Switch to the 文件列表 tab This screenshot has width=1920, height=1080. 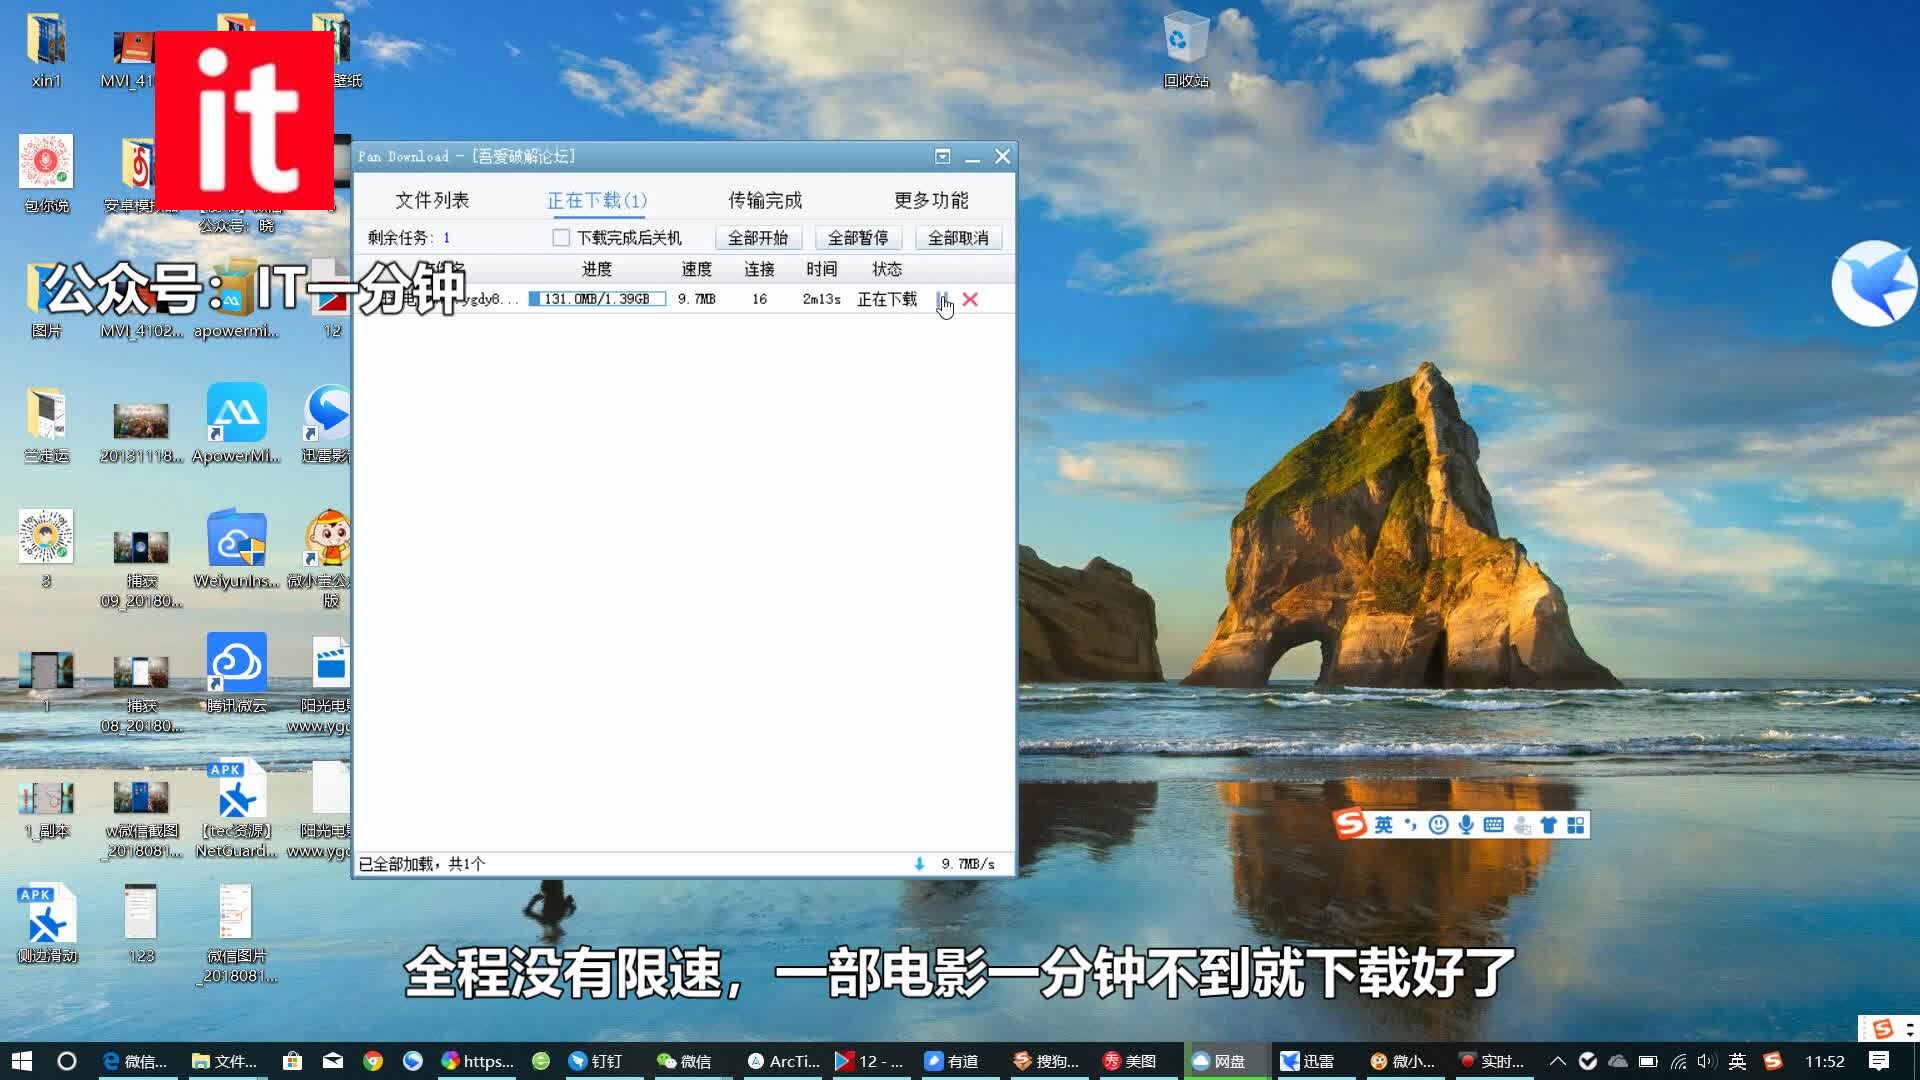coord(432,200)
